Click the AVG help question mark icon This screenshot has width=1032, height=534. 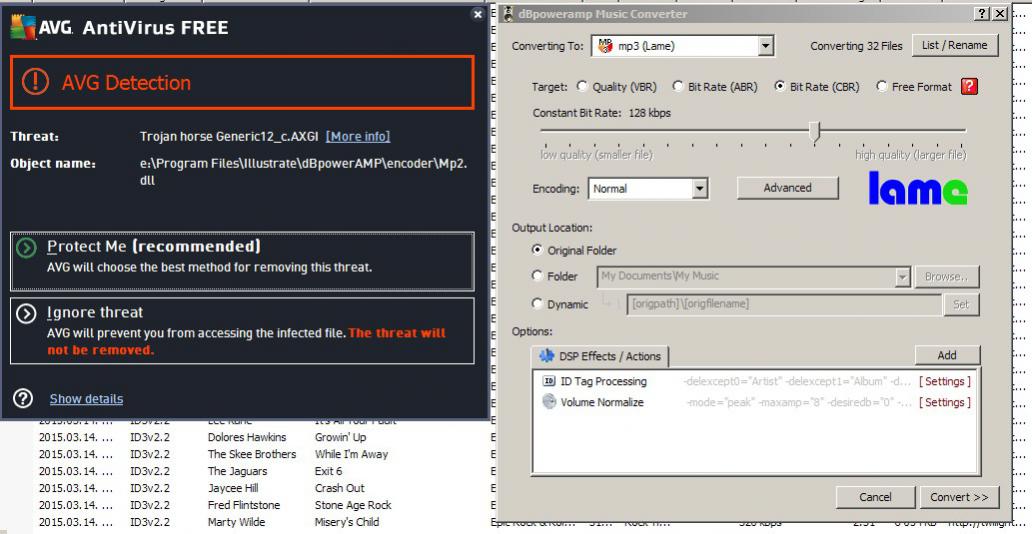23,398
